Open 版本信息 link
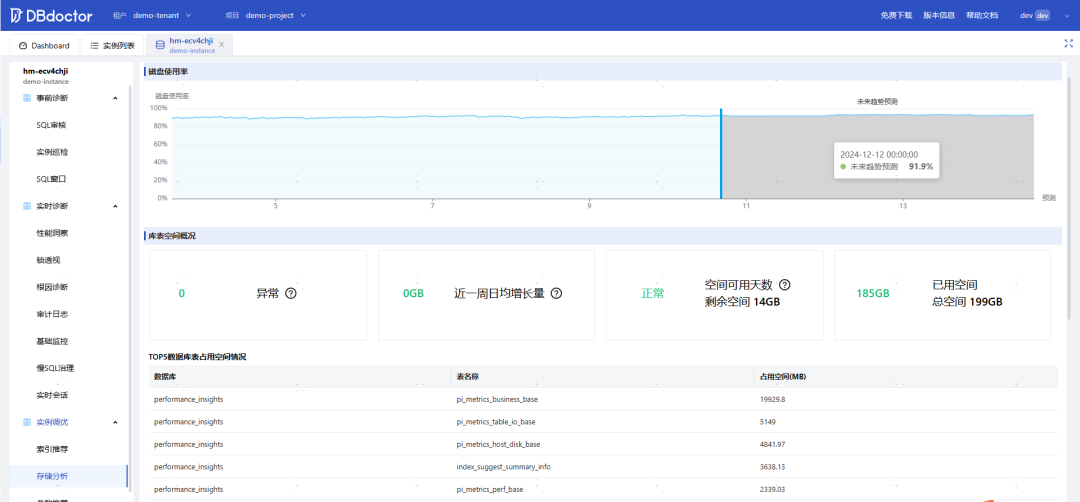 click(939, 15)
